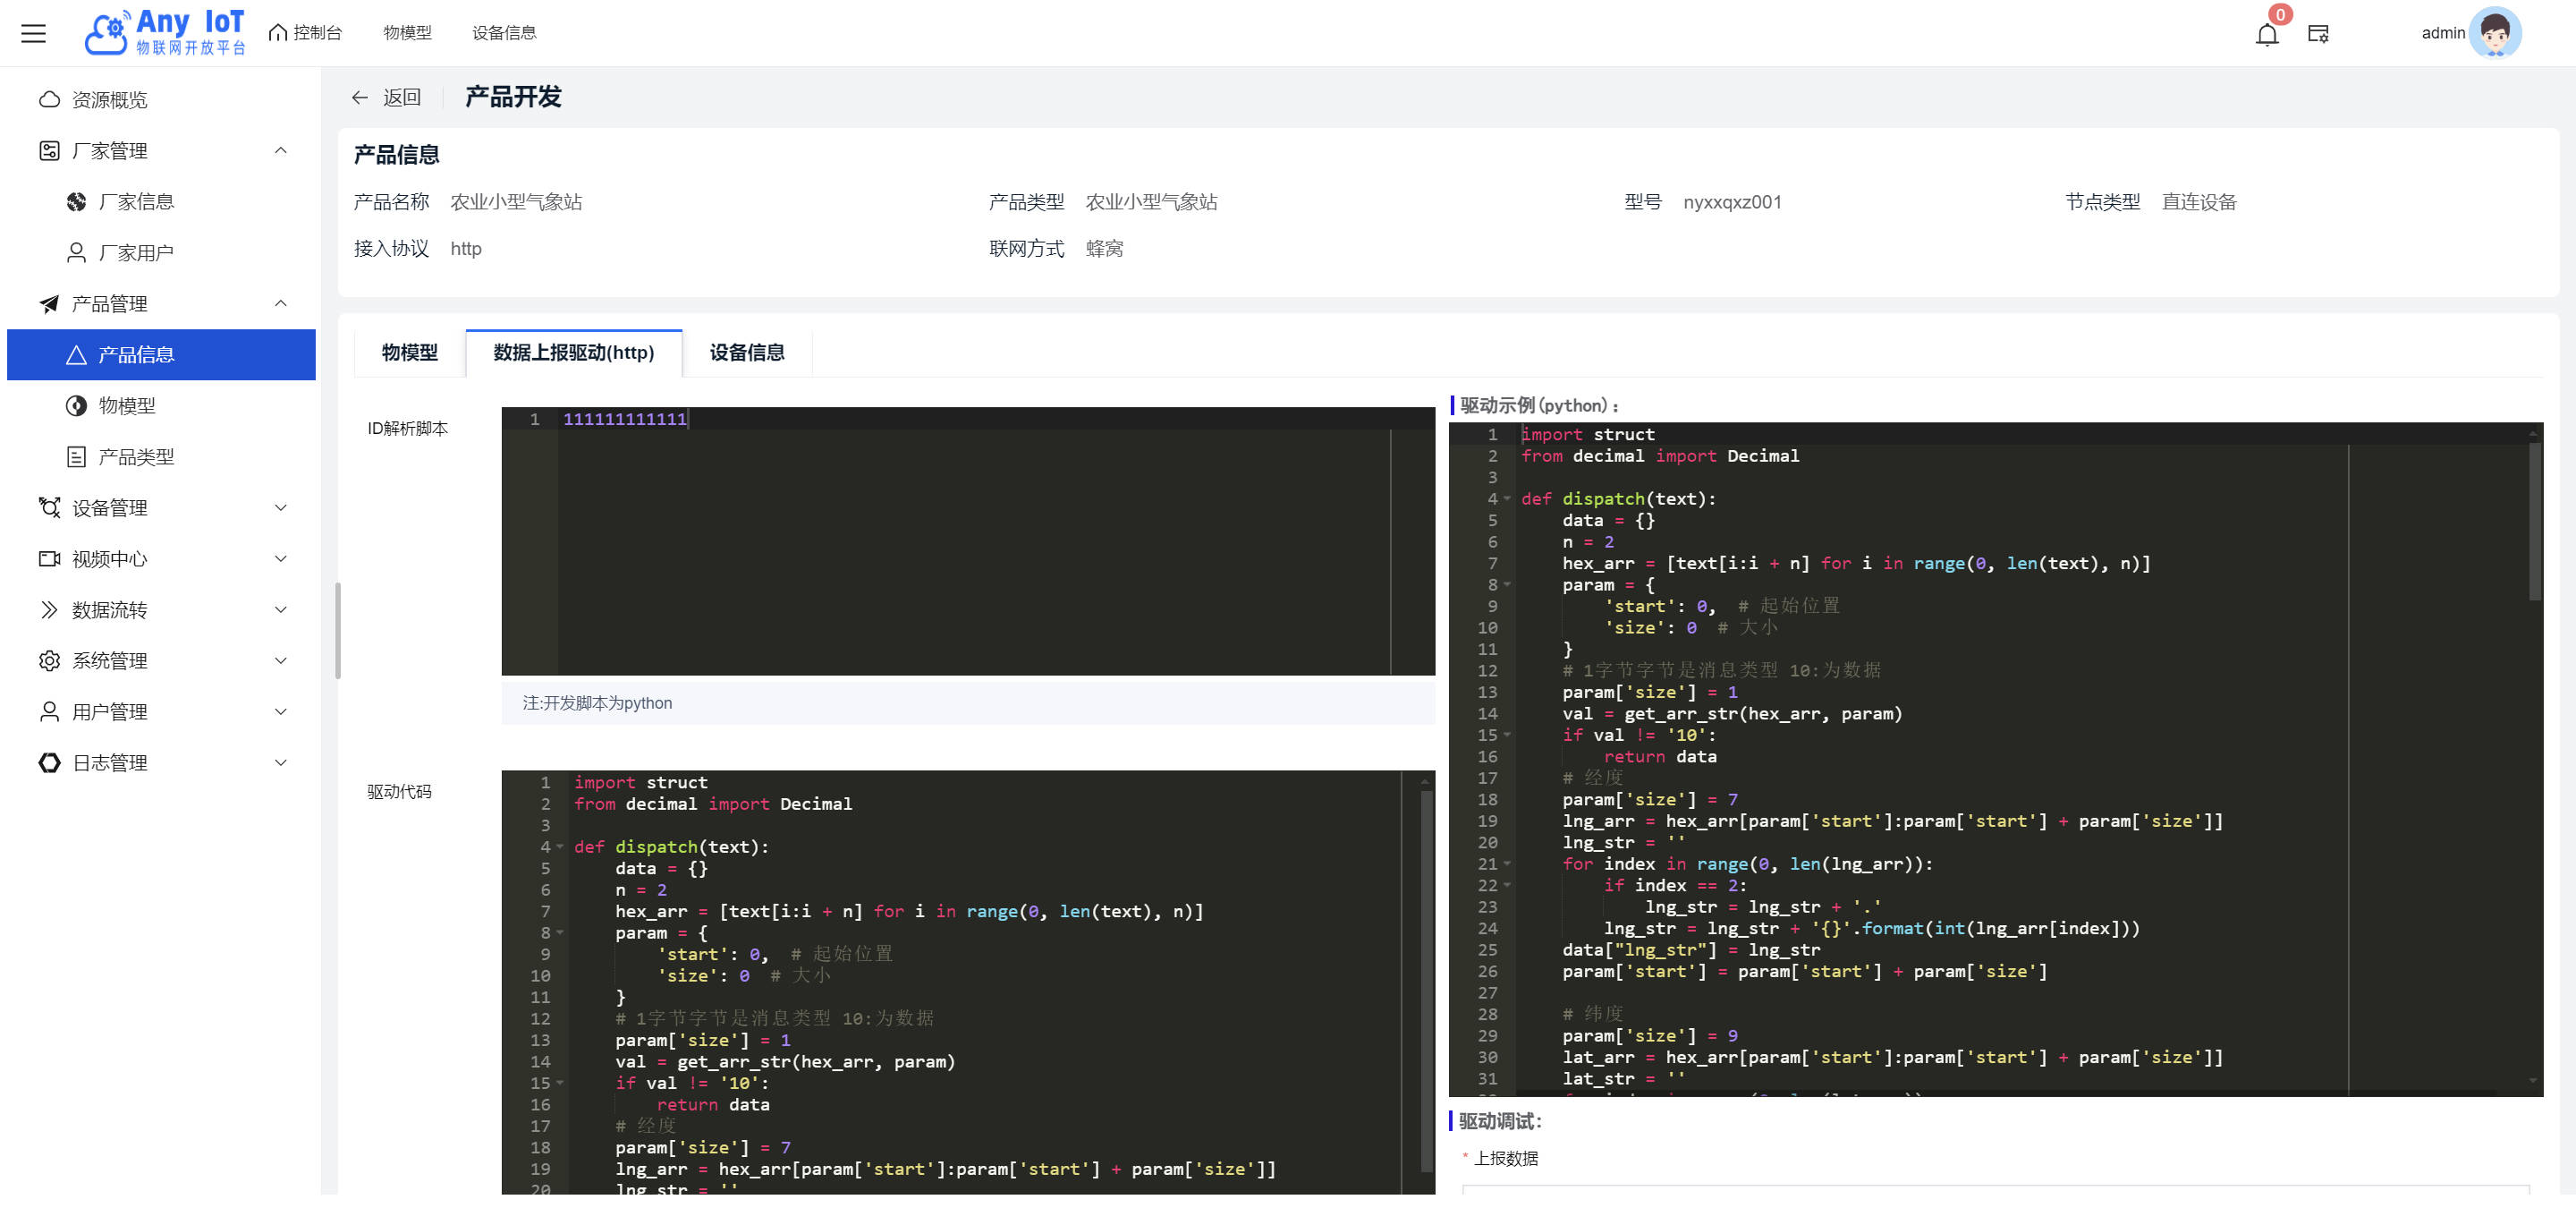Collapse the 厂家管理 menu group

click(x=281, y=151)
